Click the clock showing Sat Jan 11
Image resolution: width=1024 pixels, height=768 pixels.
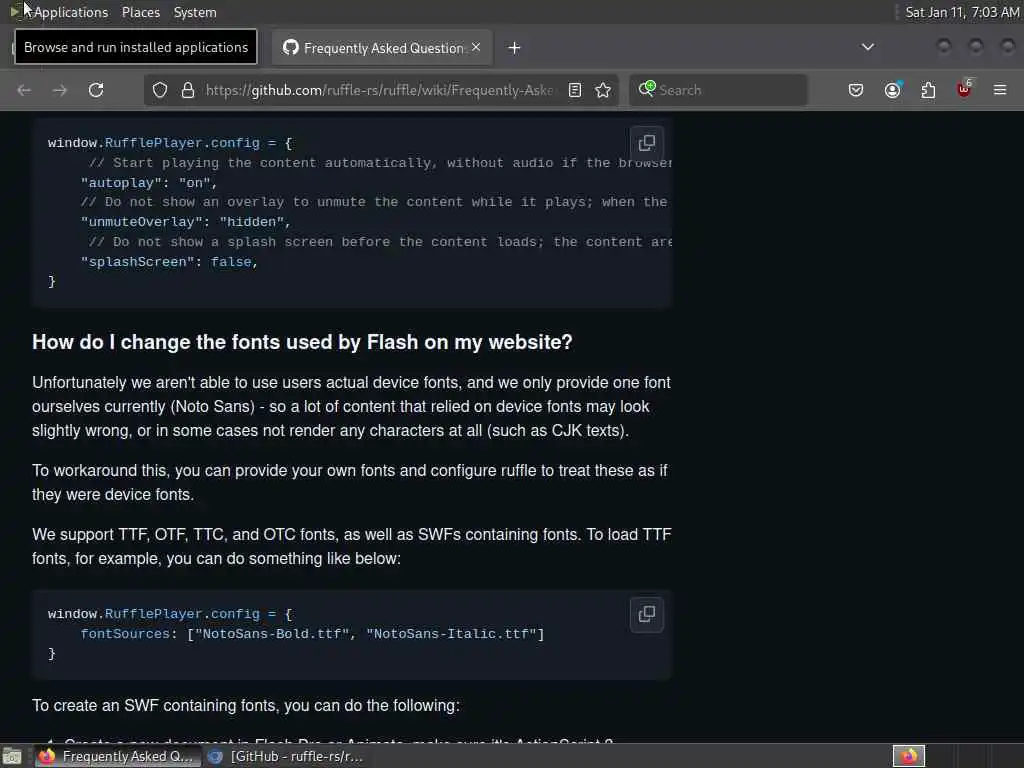(962, 12)
